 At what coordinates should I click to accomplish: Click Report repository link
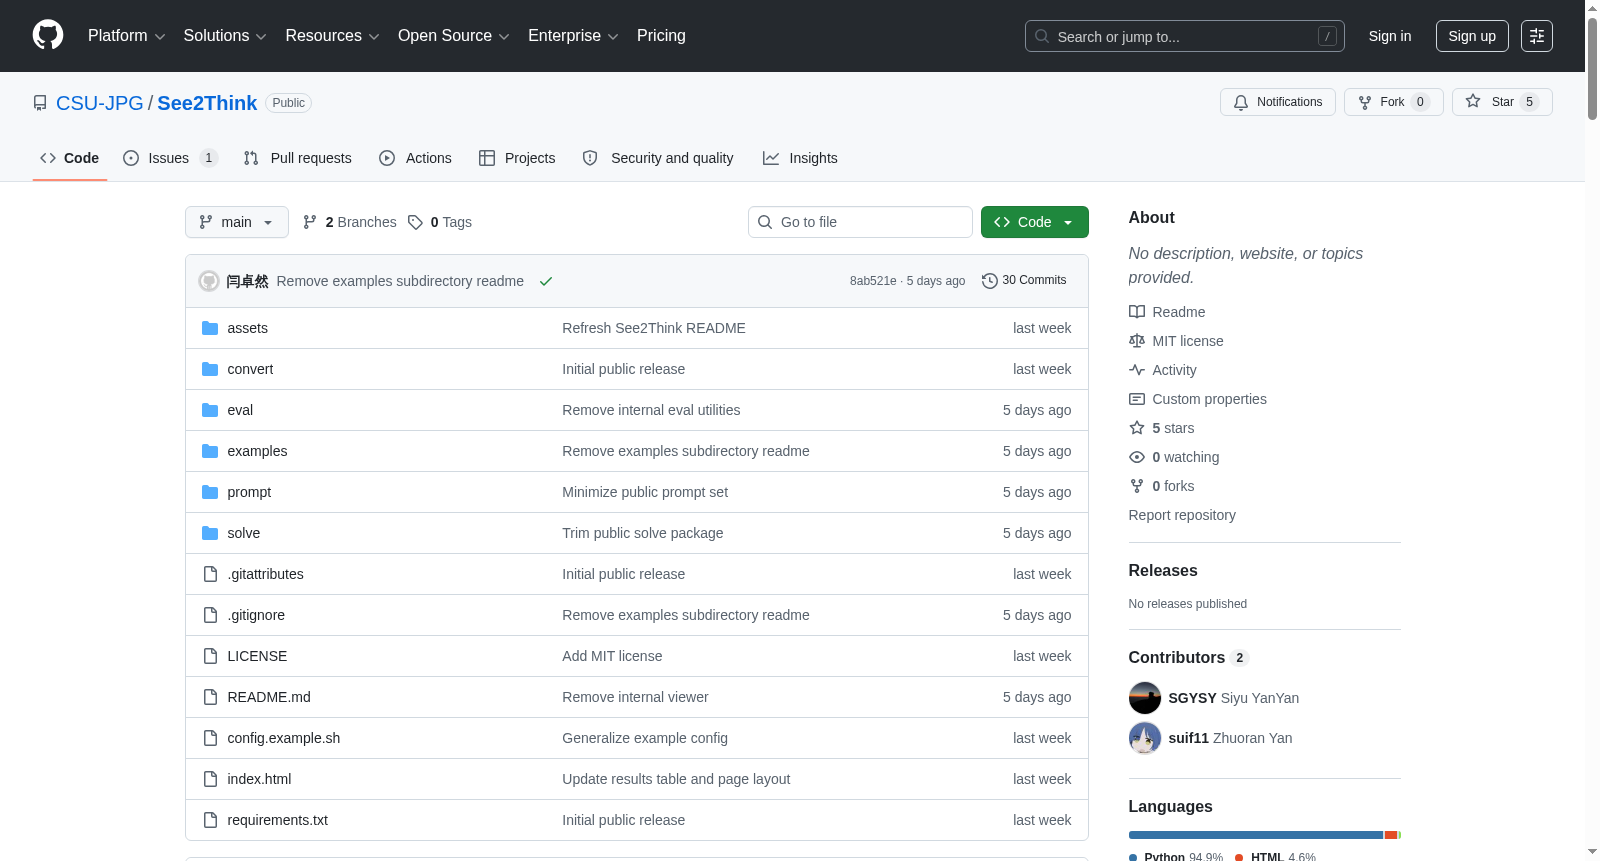1182,515
